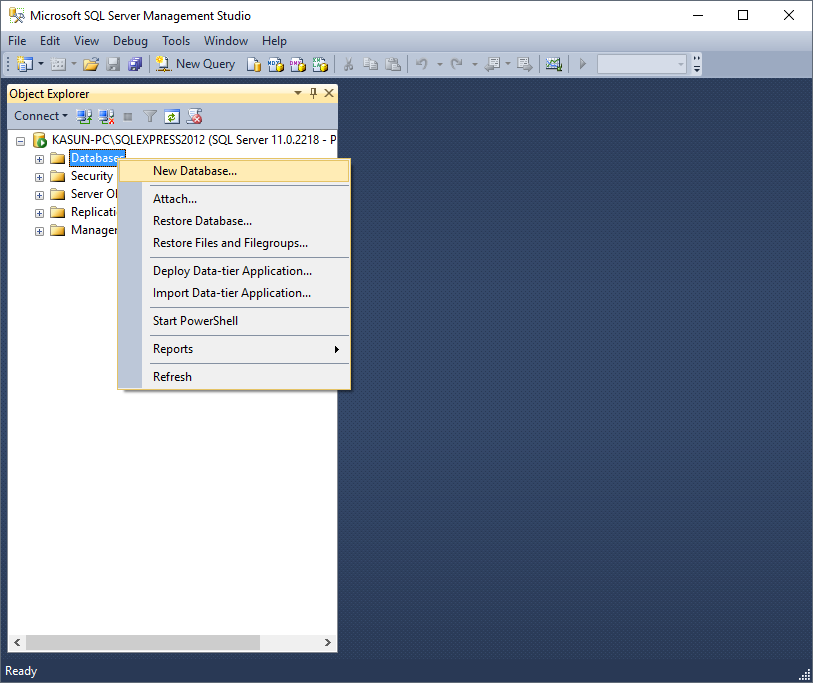Screen dimensions: 813x683
Task: Open the Edit menu
Action: 50,40
